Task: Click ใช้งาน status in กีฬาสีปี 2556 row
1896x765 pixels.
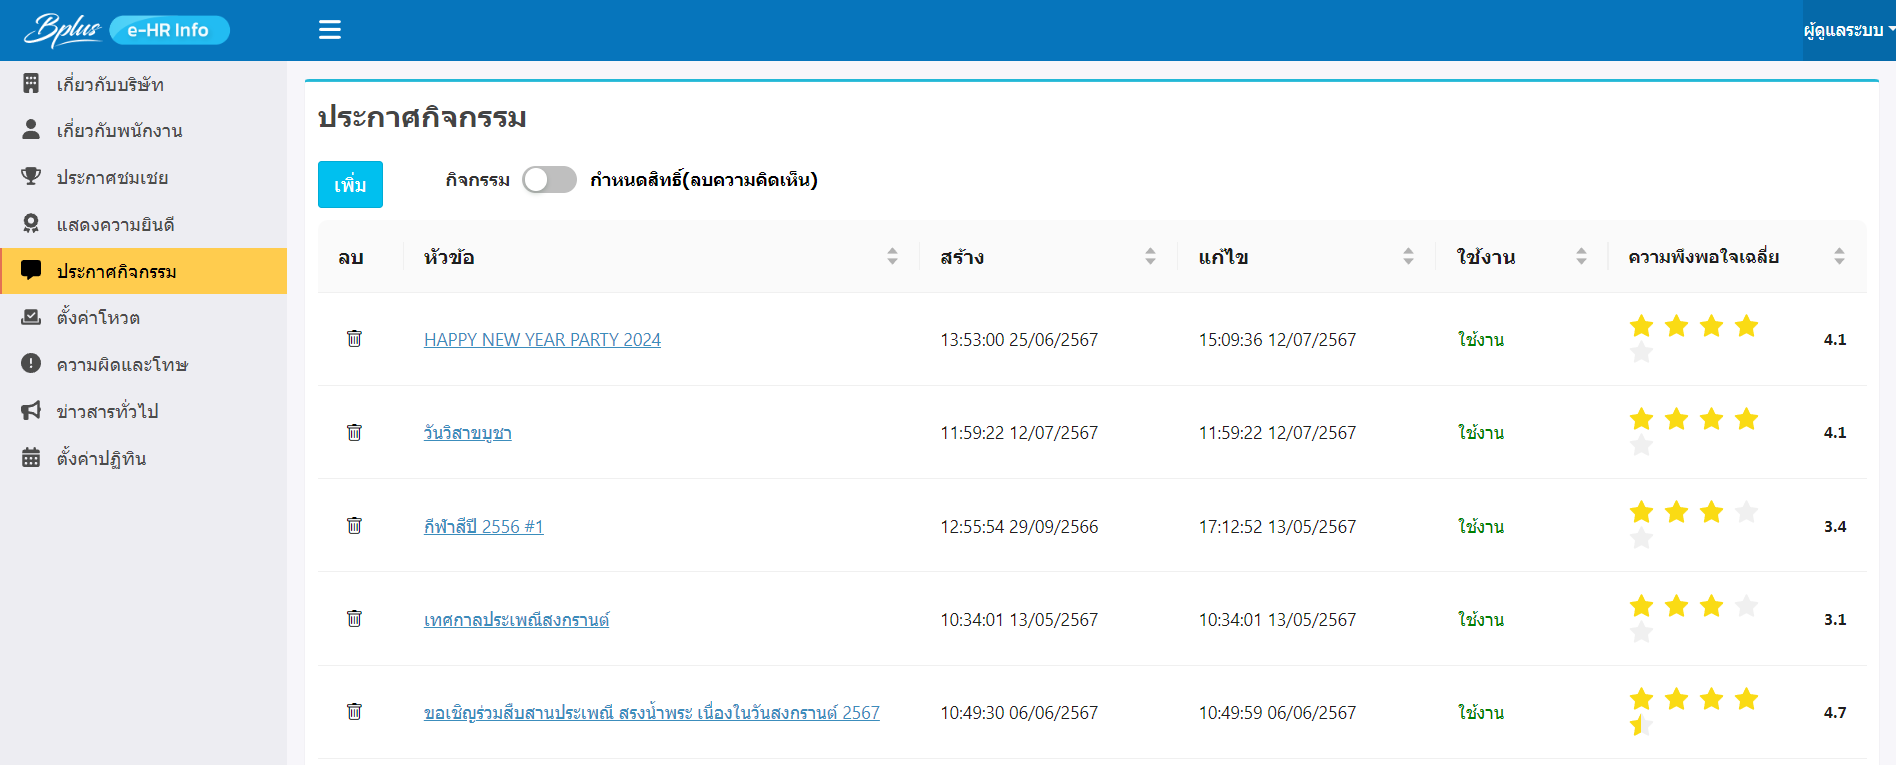Action: point(1480,526)
